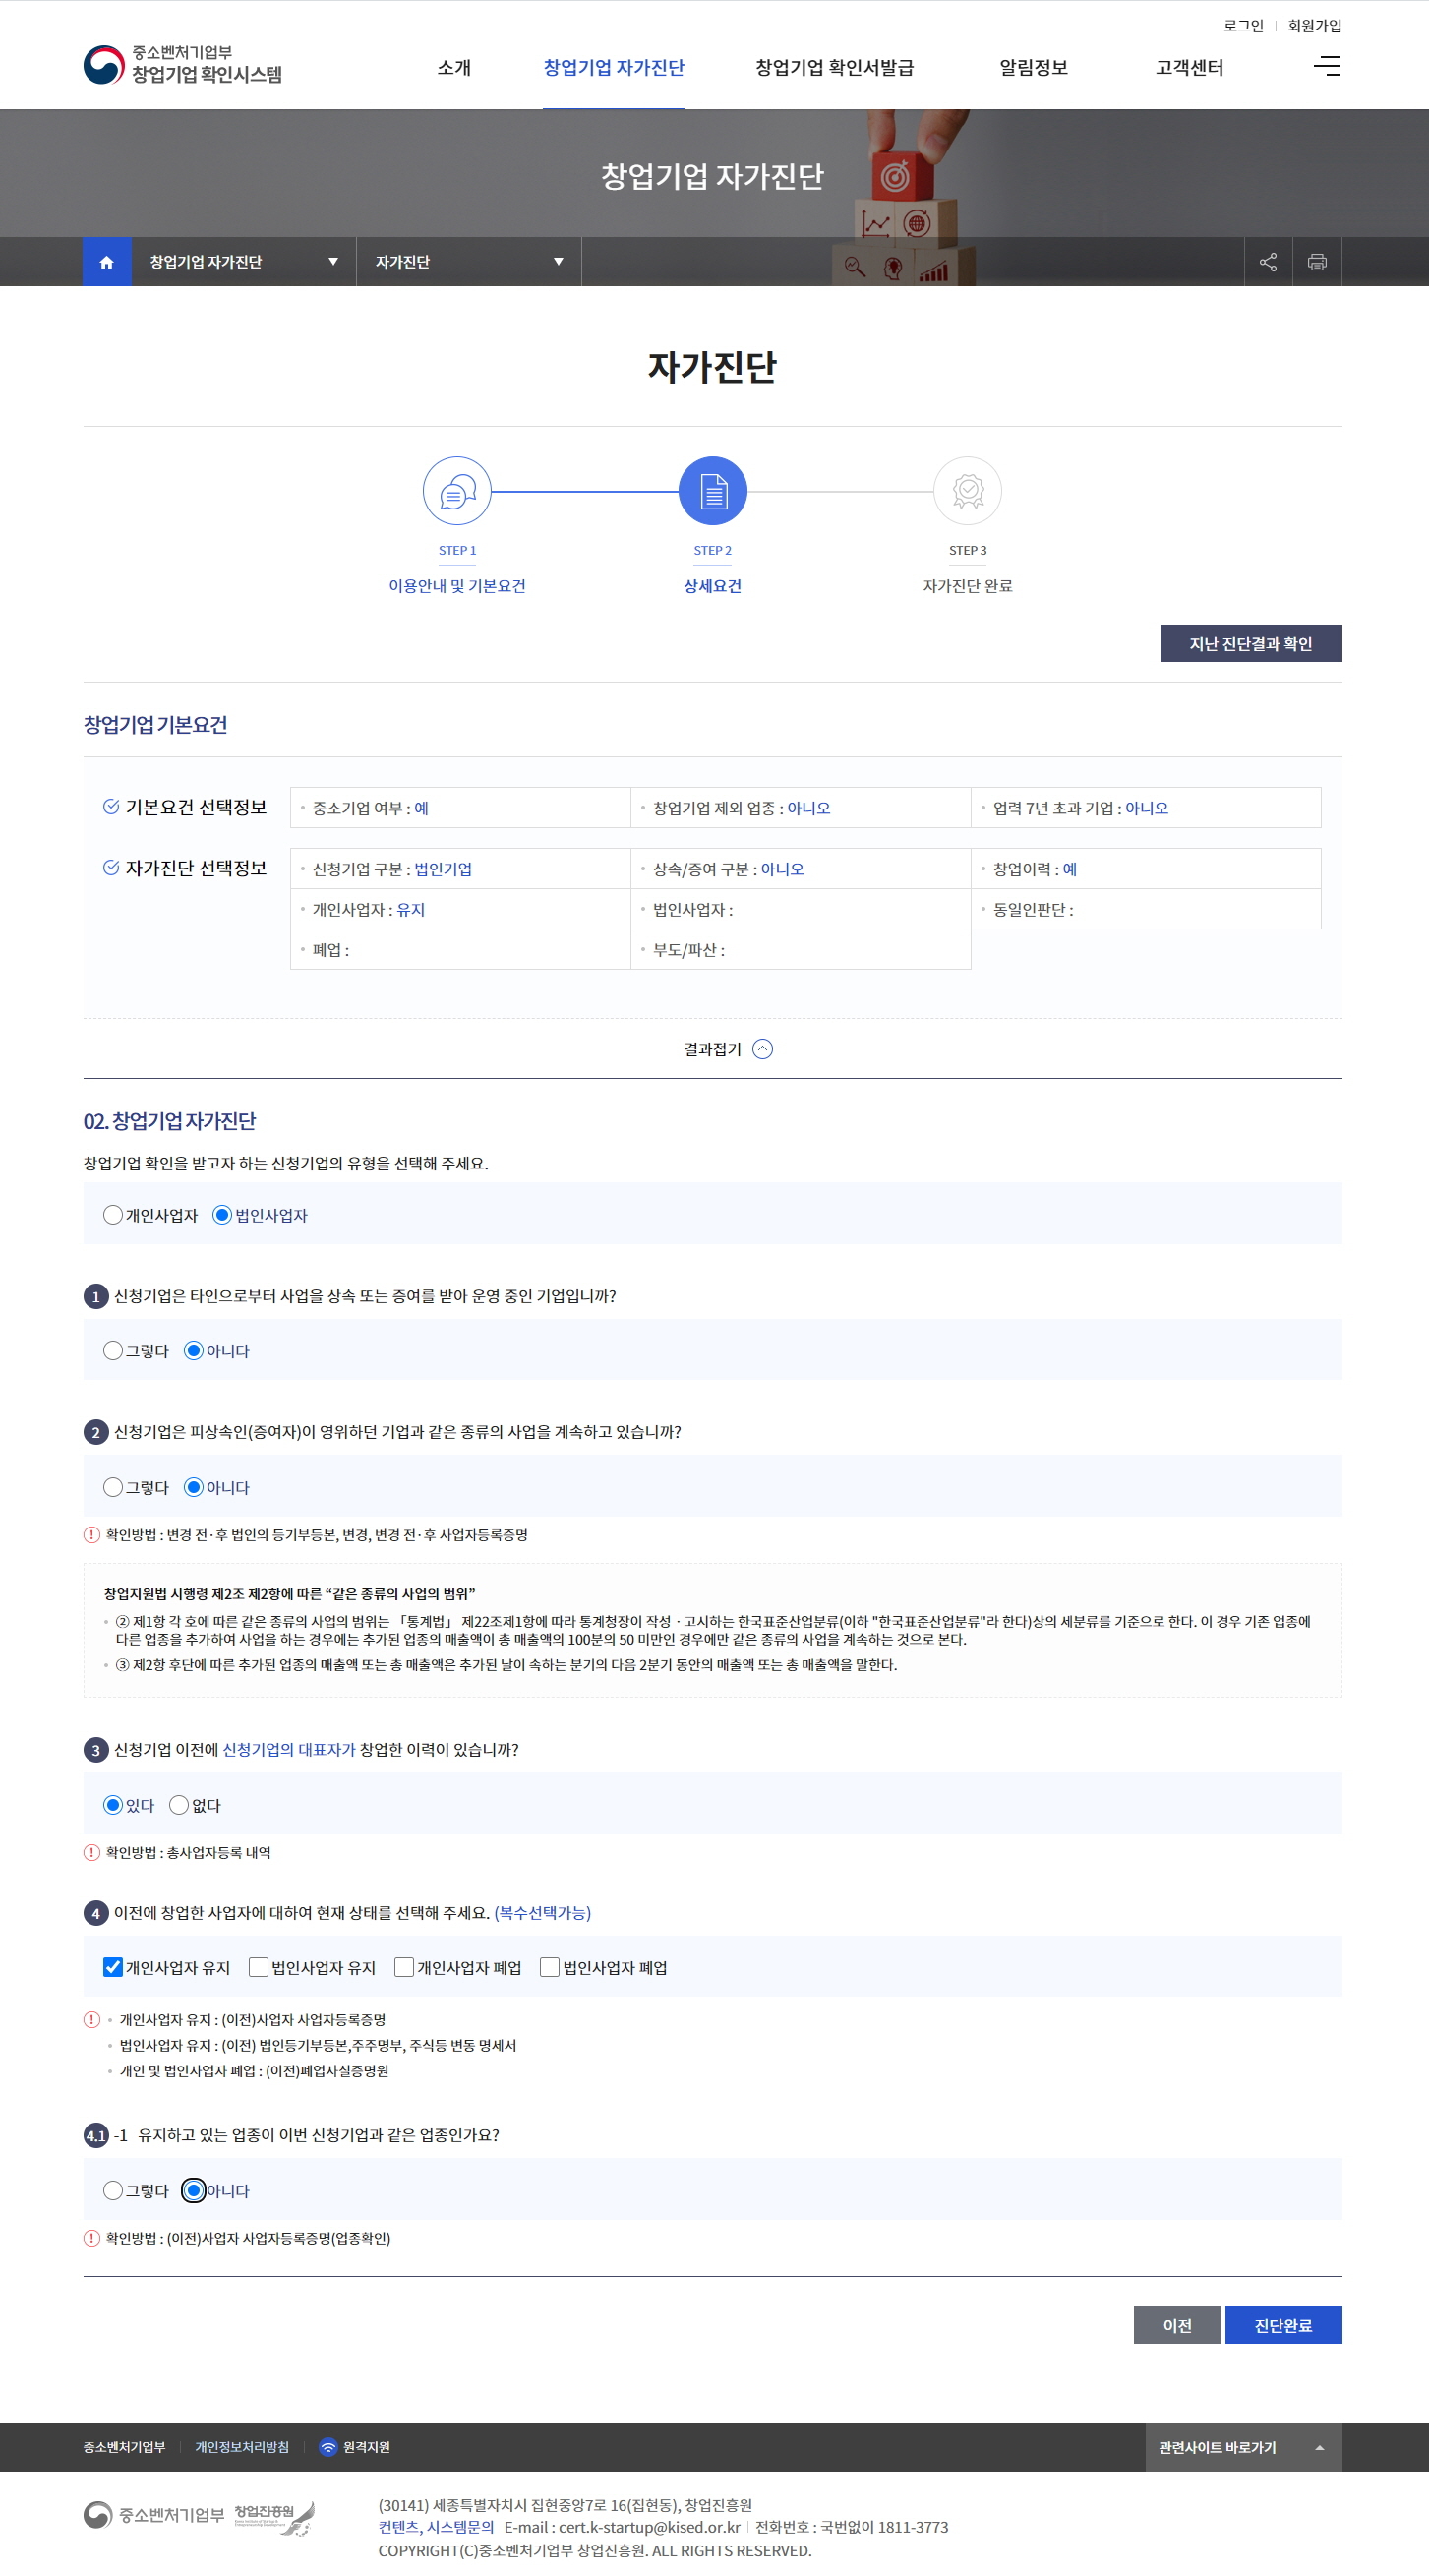
Task: Click the 결과접기 circular chevron icon
Action: (763, 1049)
